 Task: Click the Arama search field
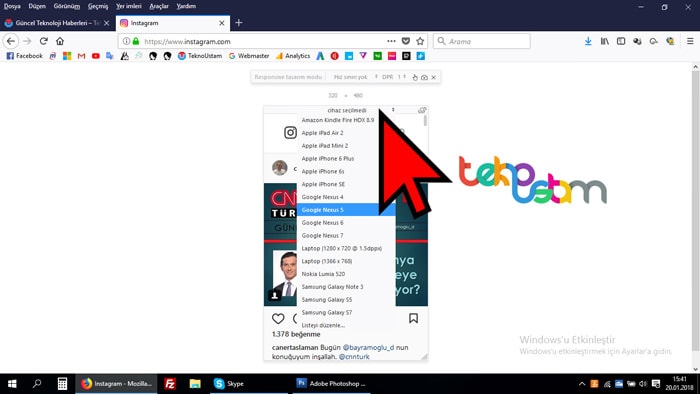[482, 41]
